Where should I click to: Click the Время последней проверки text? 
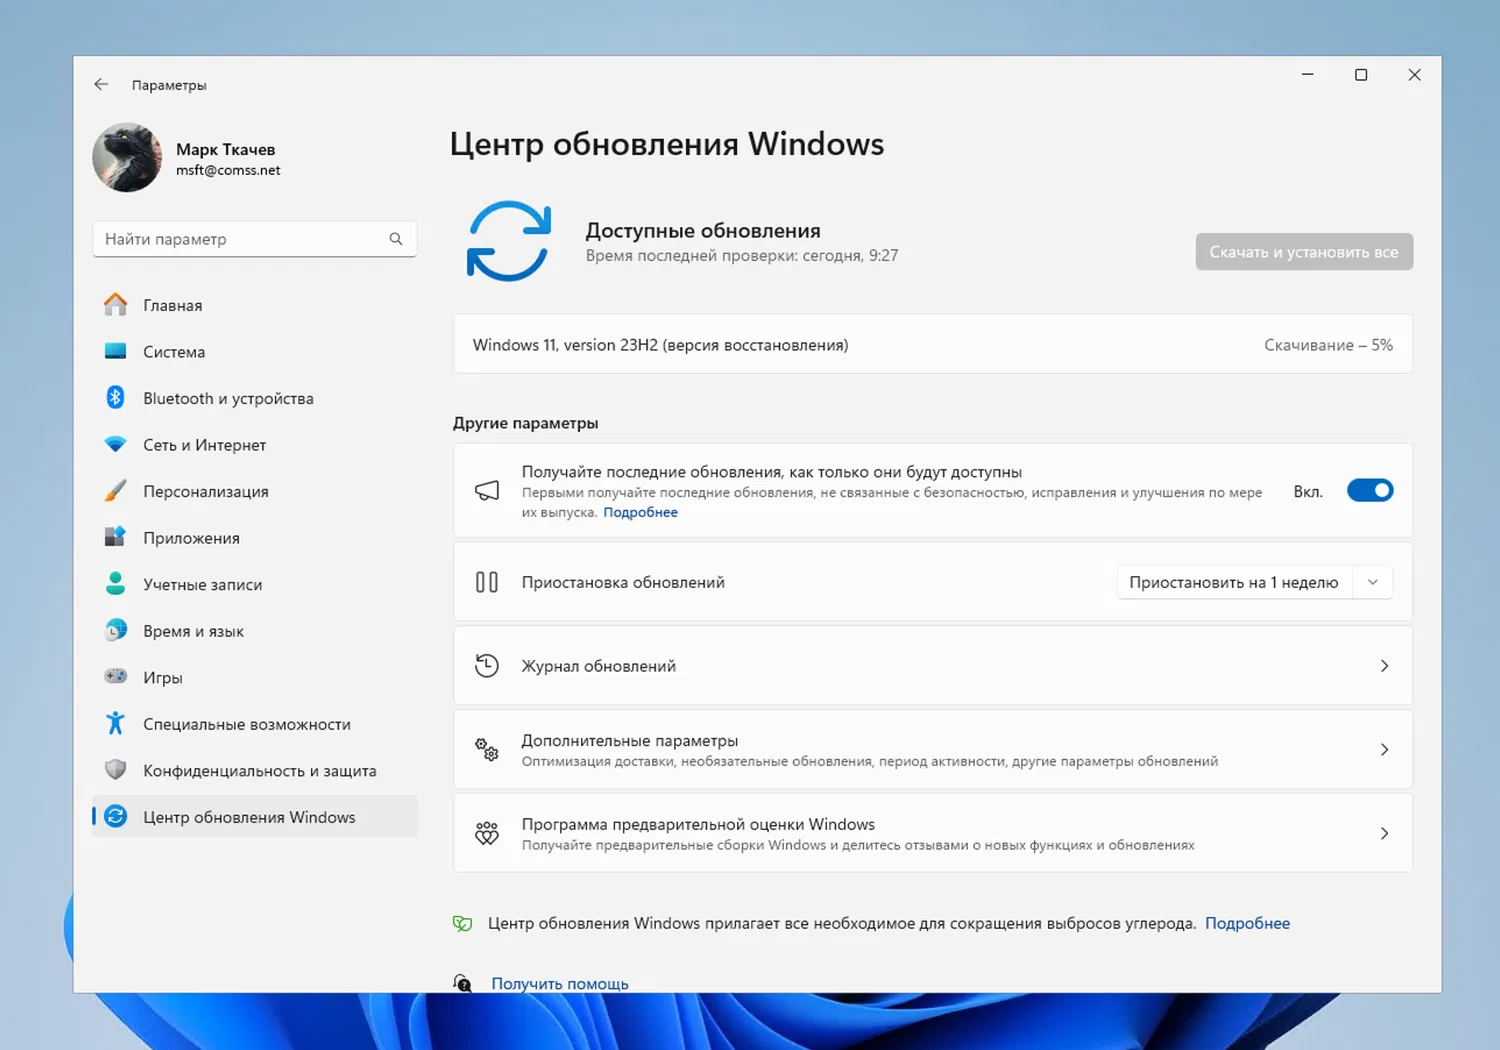pos(742,255)
